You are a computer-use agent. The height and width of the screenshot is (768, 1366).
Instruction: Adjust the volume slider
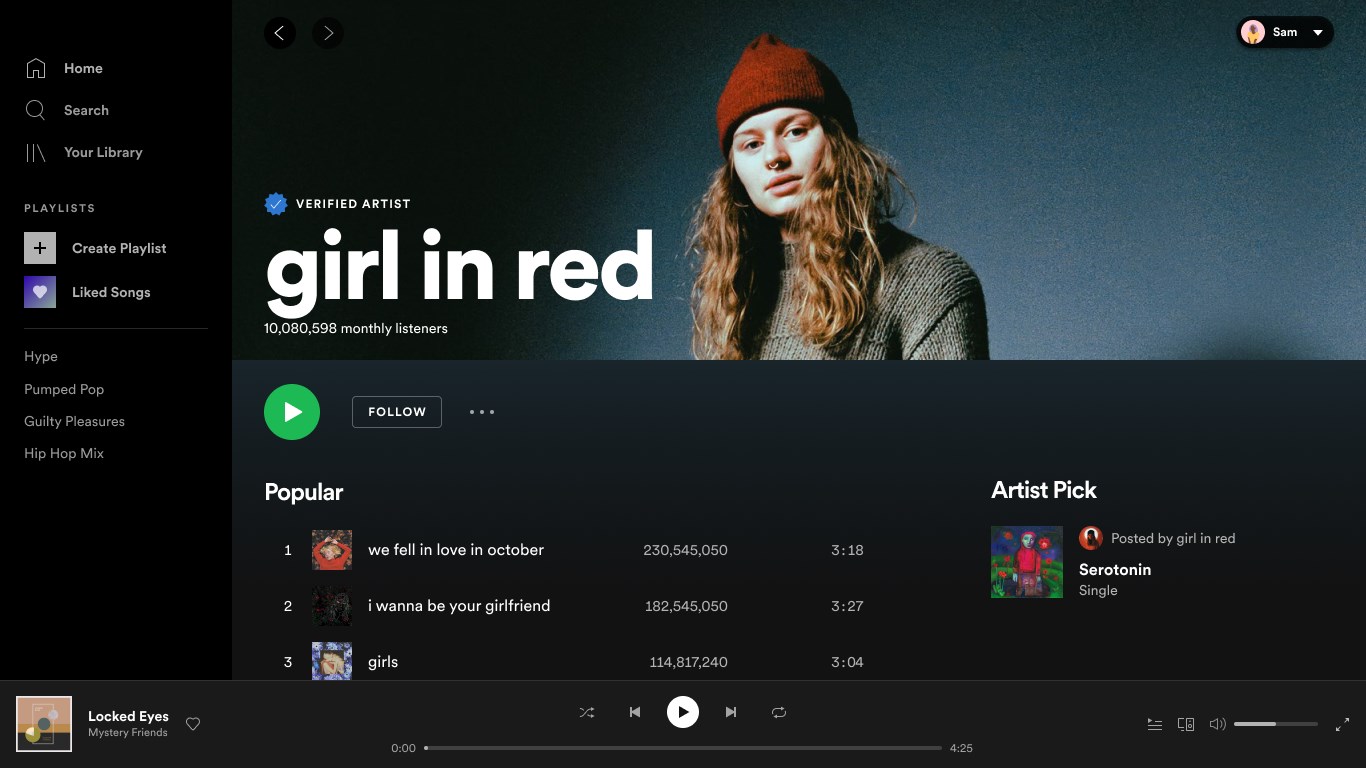point(1275,724)
